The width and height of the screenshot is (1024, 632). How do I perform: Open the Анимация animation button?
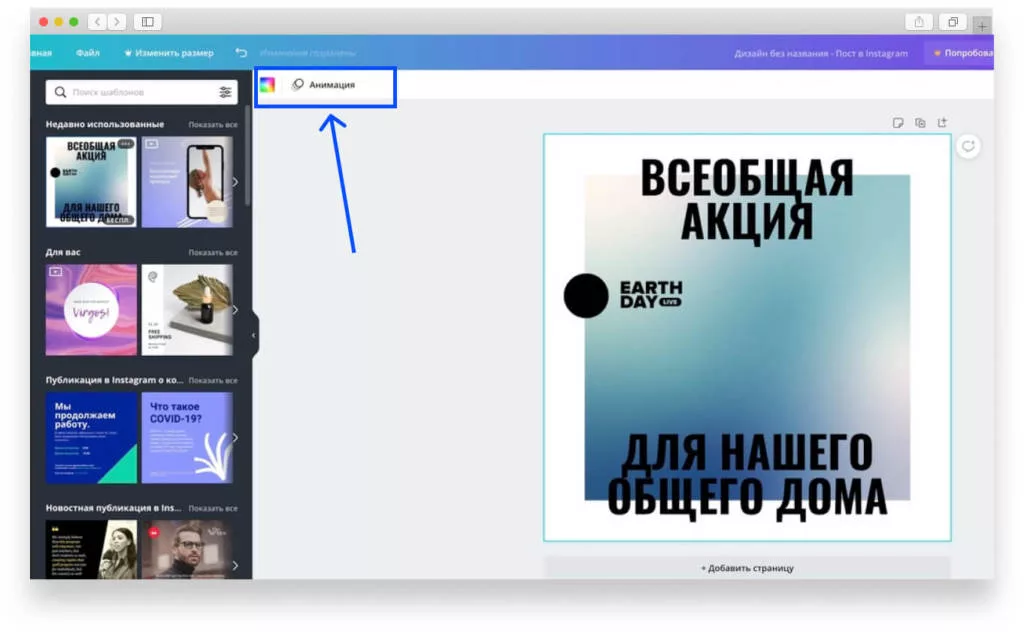click(x=323, y=85)
